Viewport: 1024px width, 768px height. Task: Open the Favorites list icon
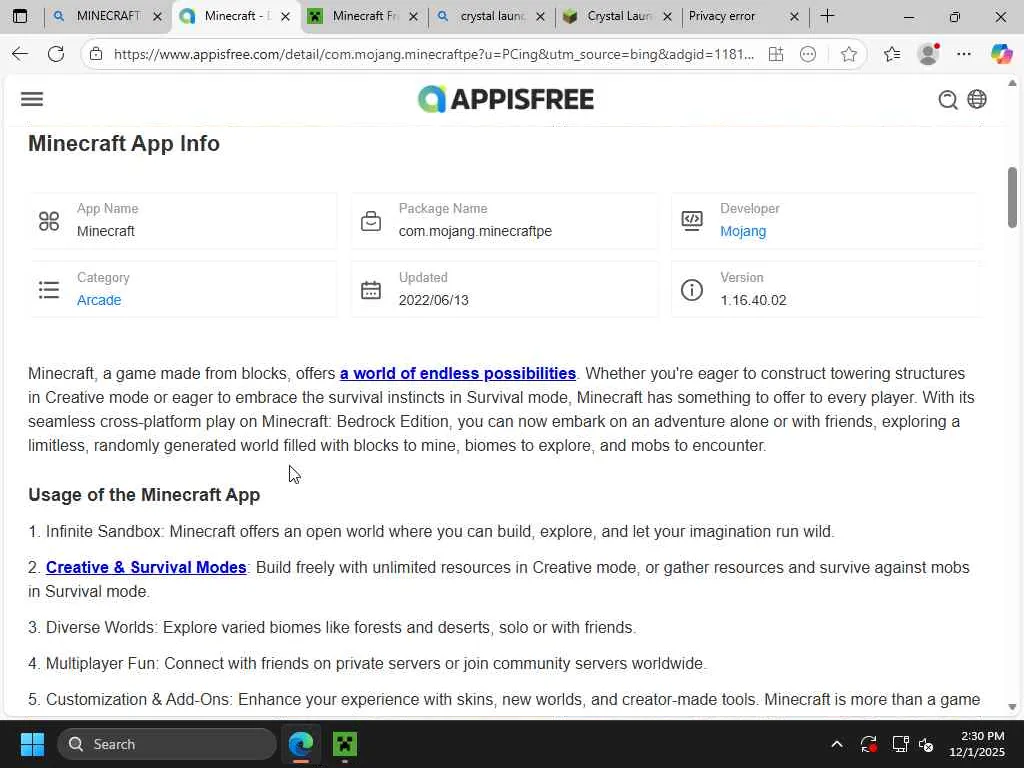tap(892, 54)
